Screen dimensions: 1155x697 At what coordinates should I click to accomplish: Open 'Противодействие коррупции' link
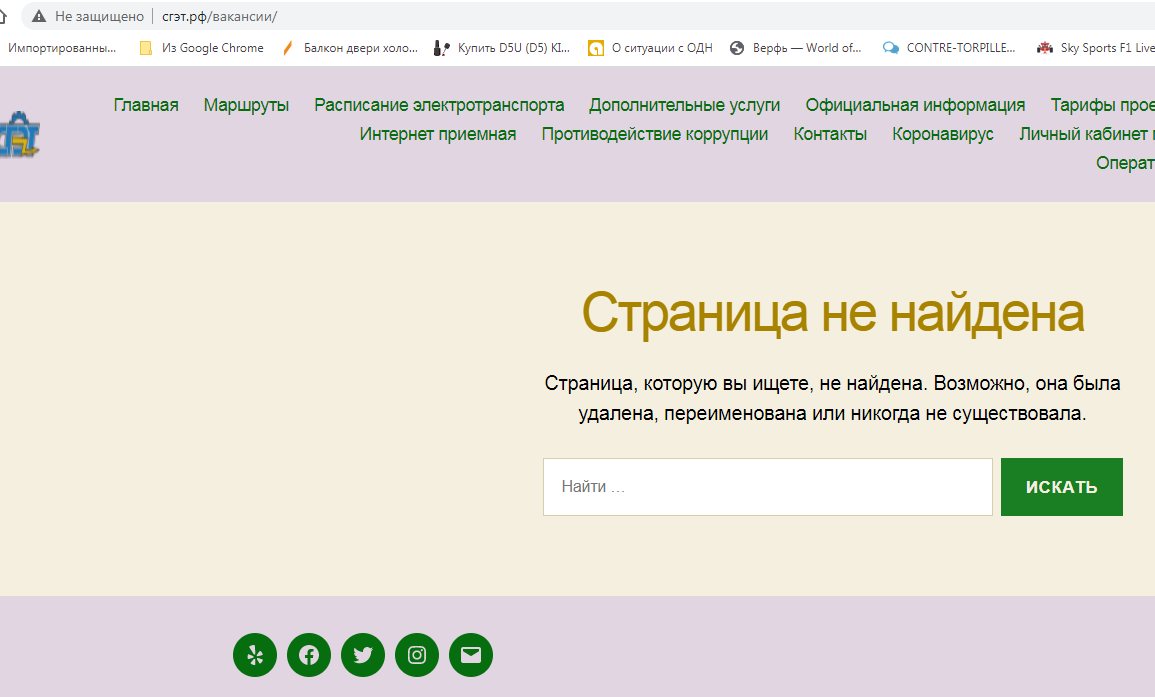coord(655,134)
